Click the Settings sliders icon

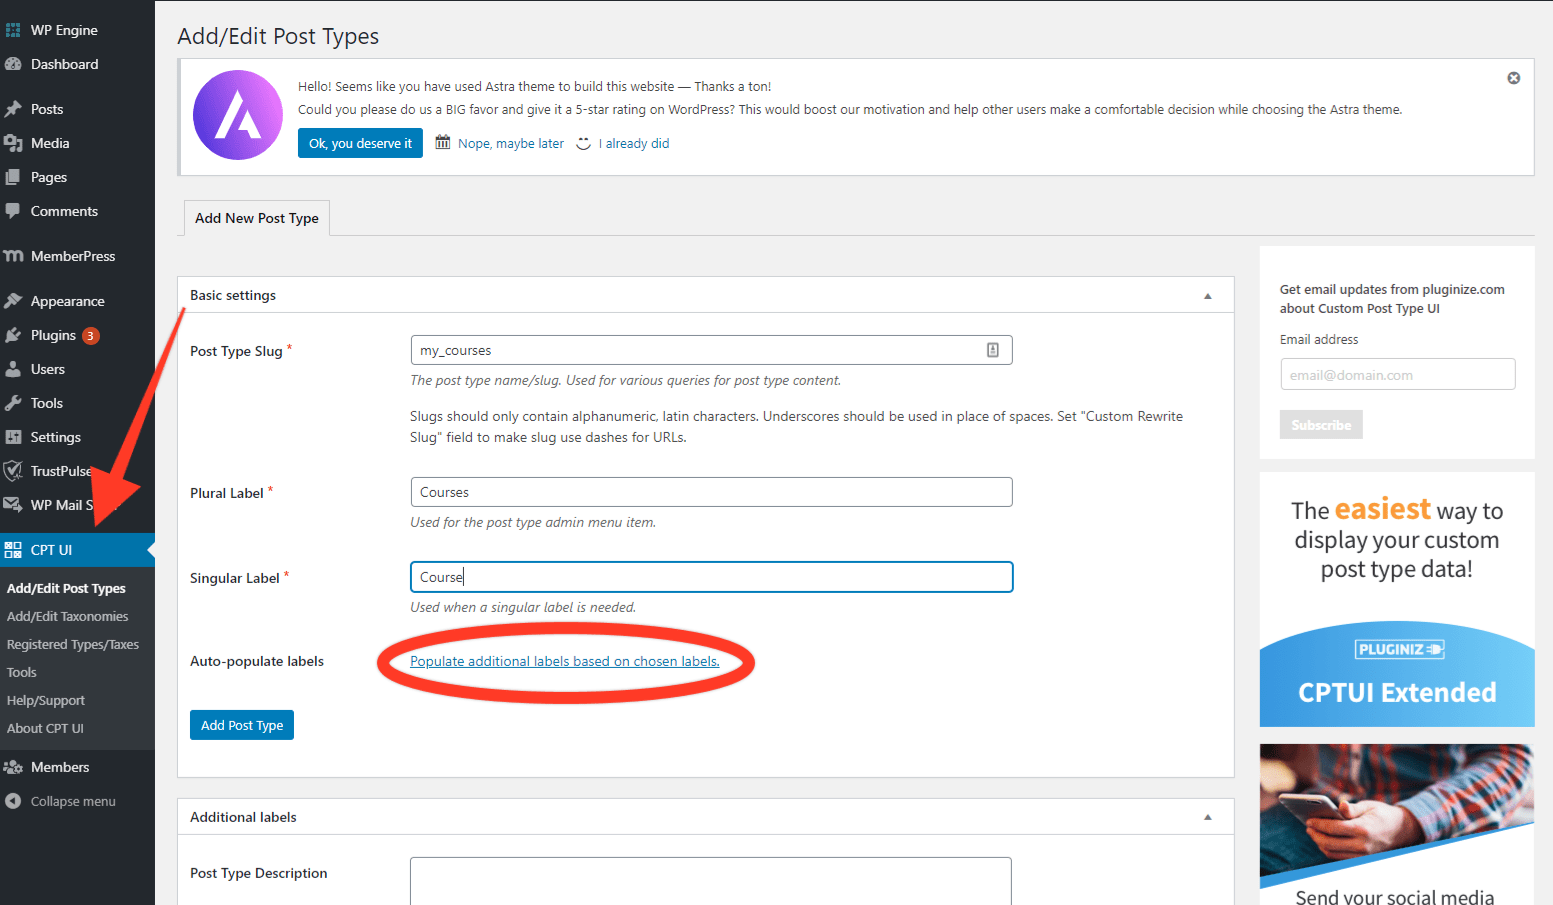coord(13,437)
